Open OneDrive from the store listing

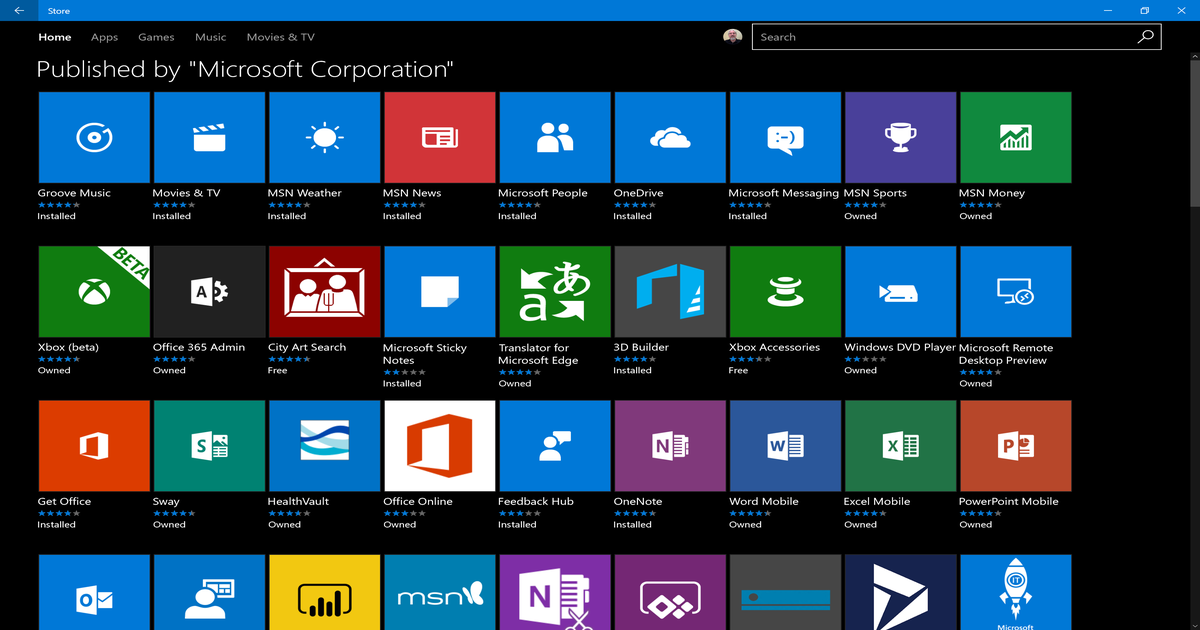669,137
